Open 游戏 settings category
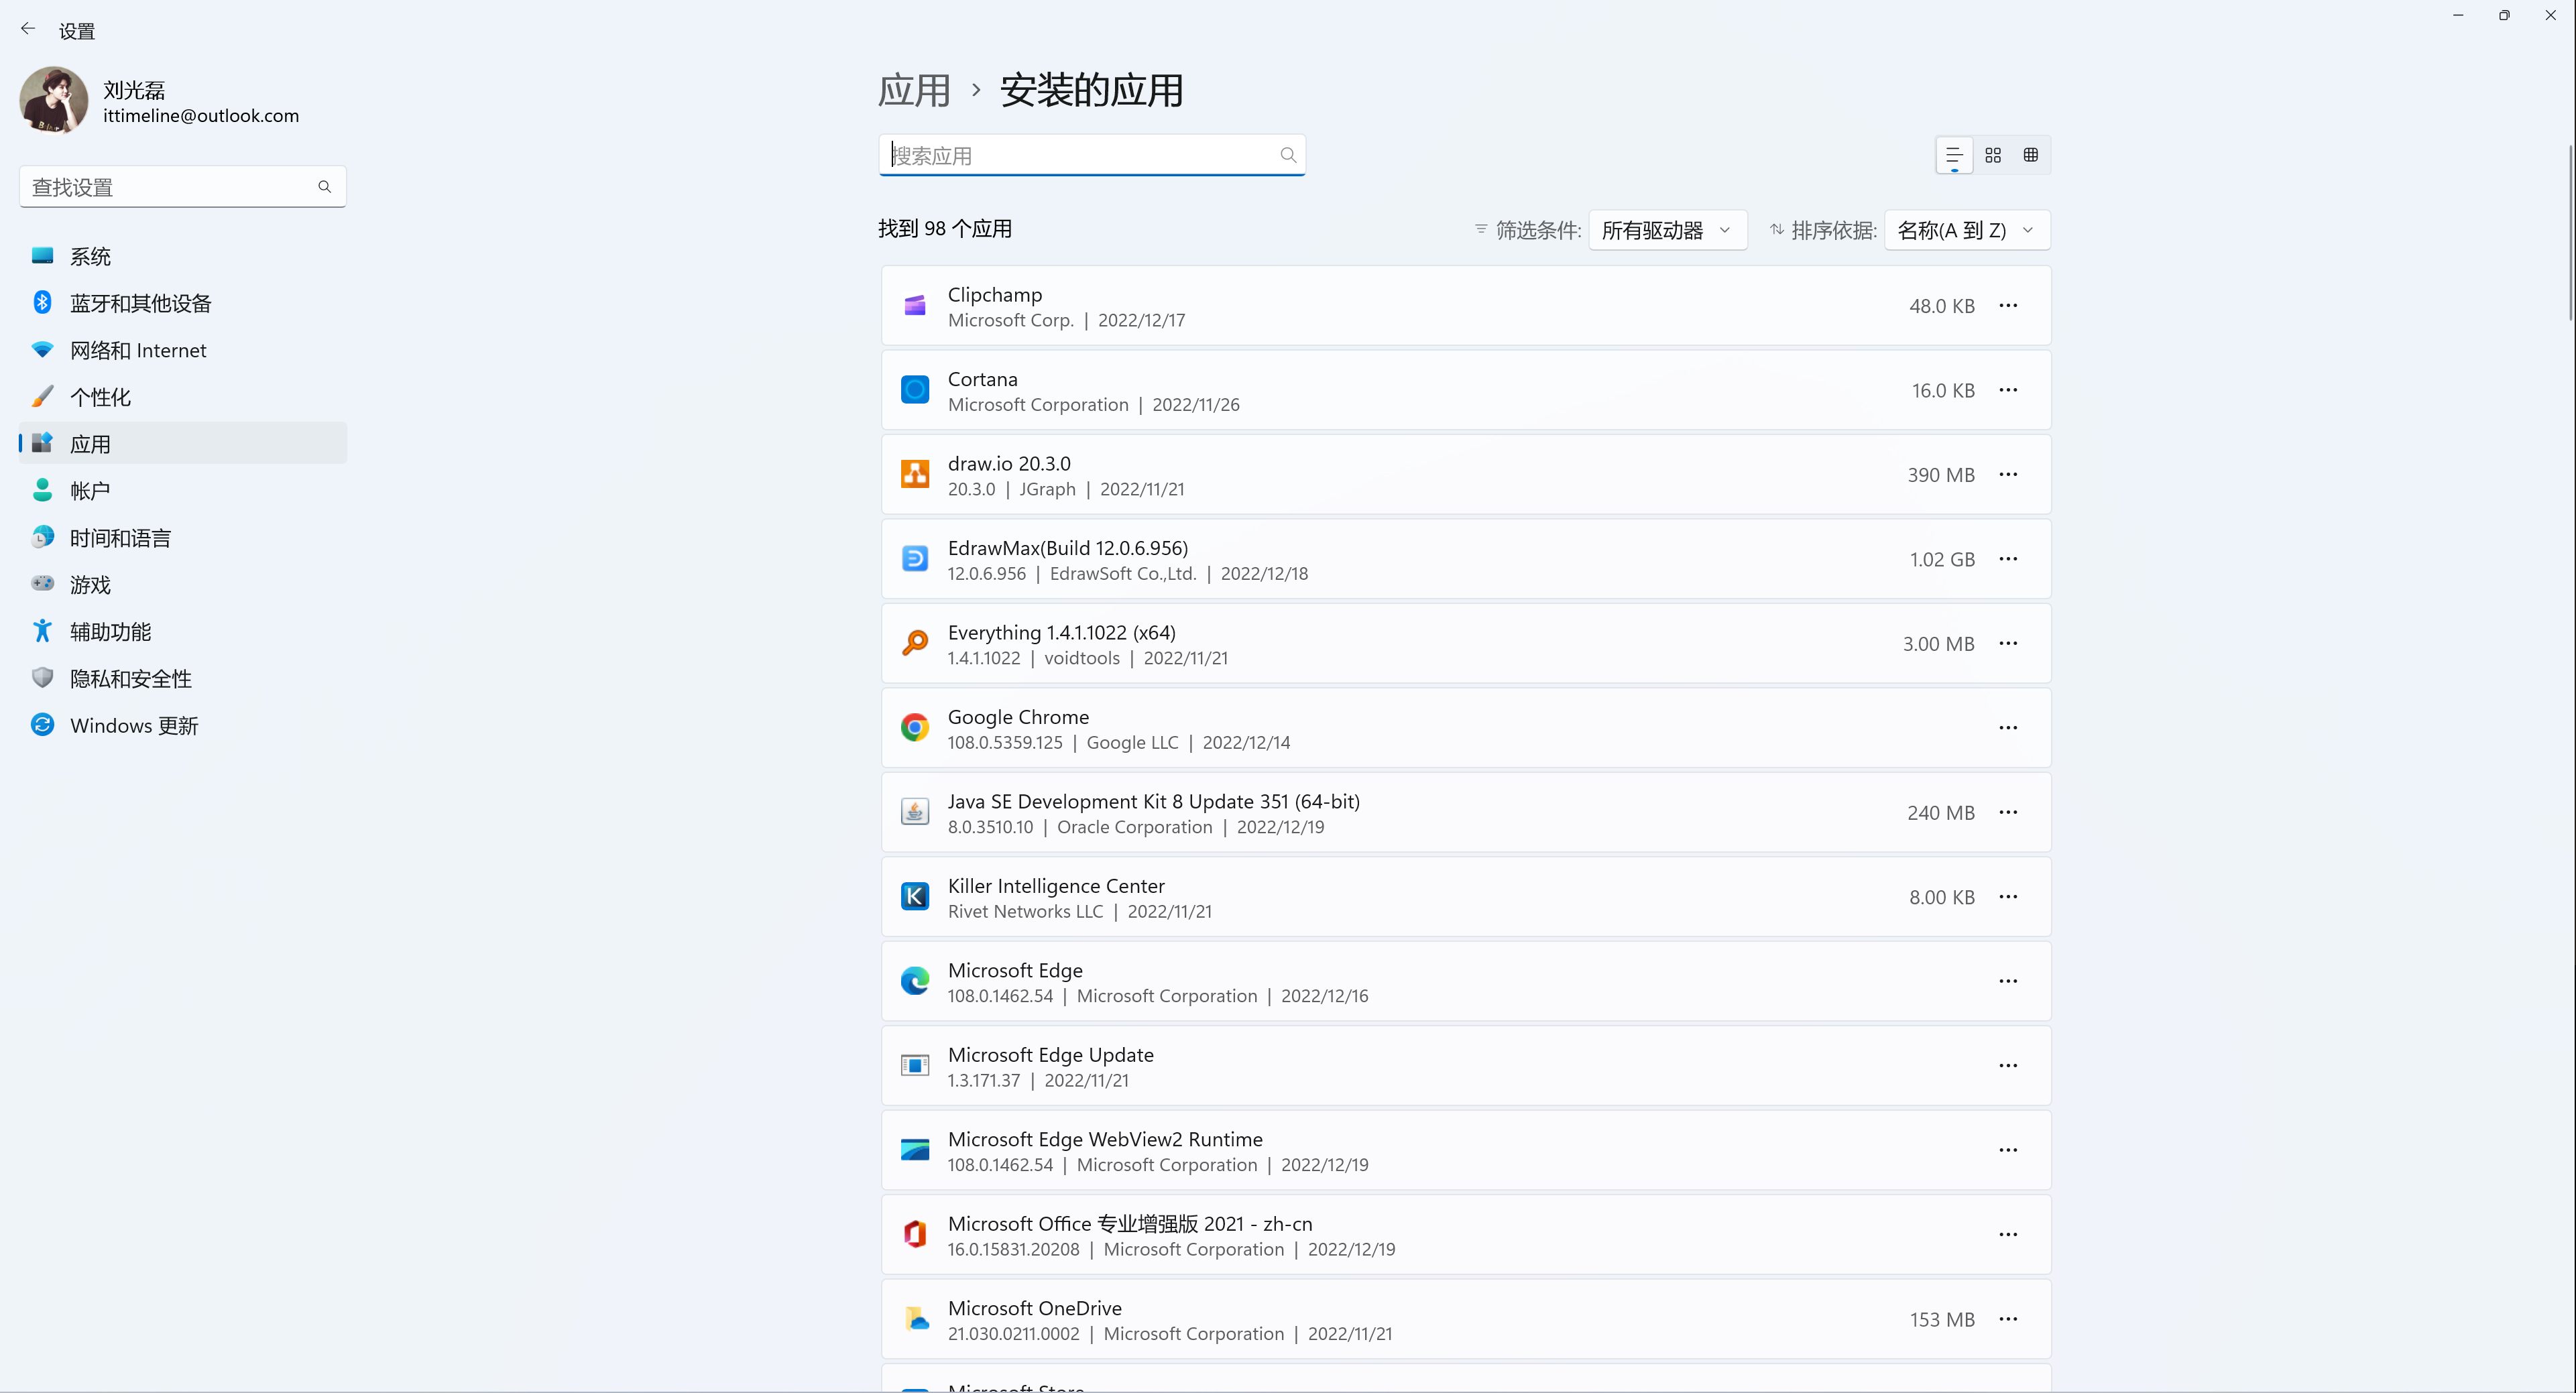 click(183, 584)
